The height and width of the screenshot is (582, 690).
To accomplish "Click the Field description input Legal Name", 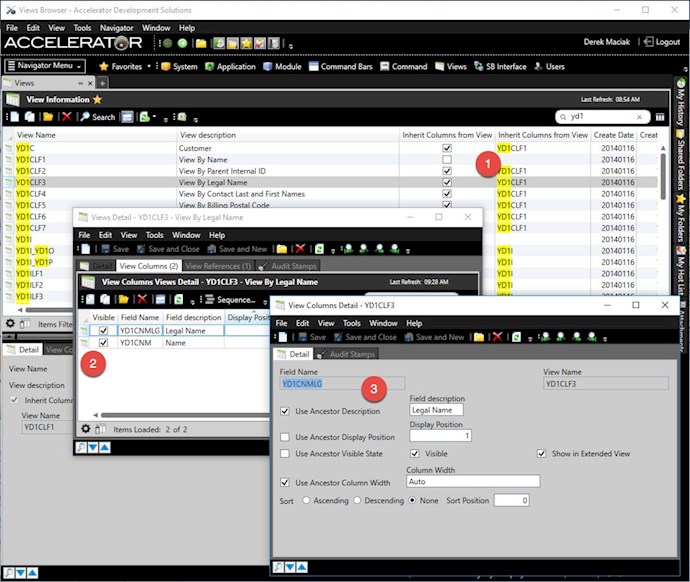I will tap(436, 410).
